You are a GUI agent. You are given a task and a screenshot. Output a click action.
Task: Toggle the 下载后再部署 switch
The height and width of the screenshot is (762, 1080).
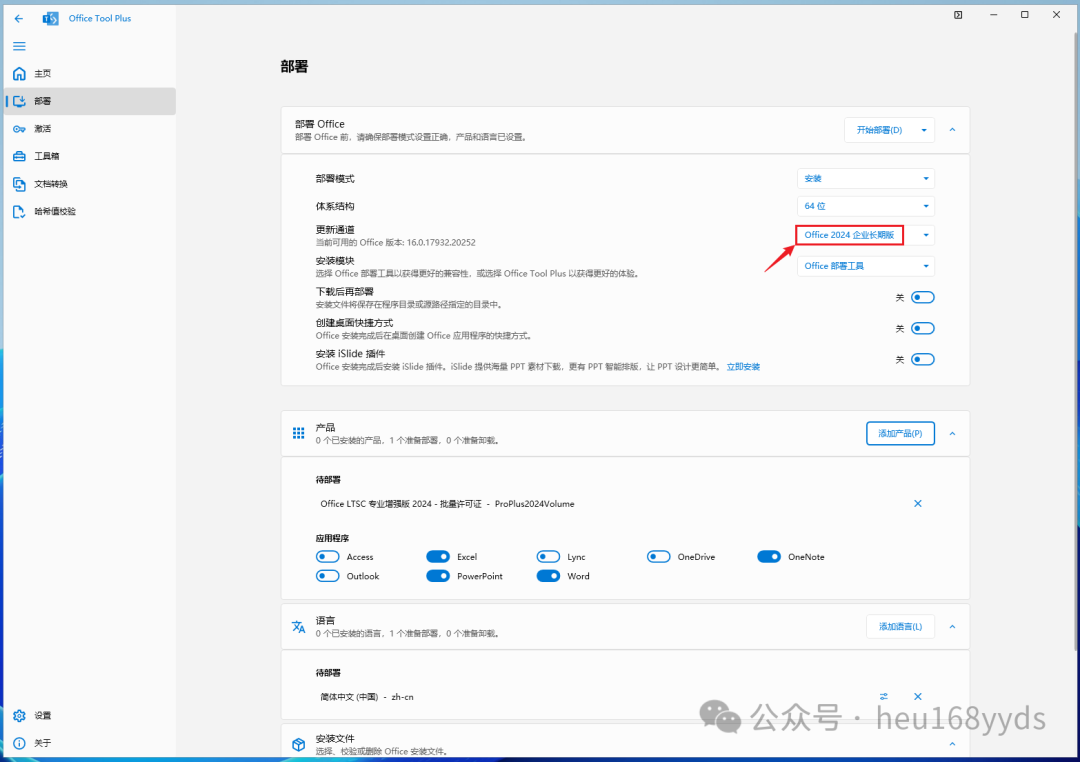coord(922,298)
